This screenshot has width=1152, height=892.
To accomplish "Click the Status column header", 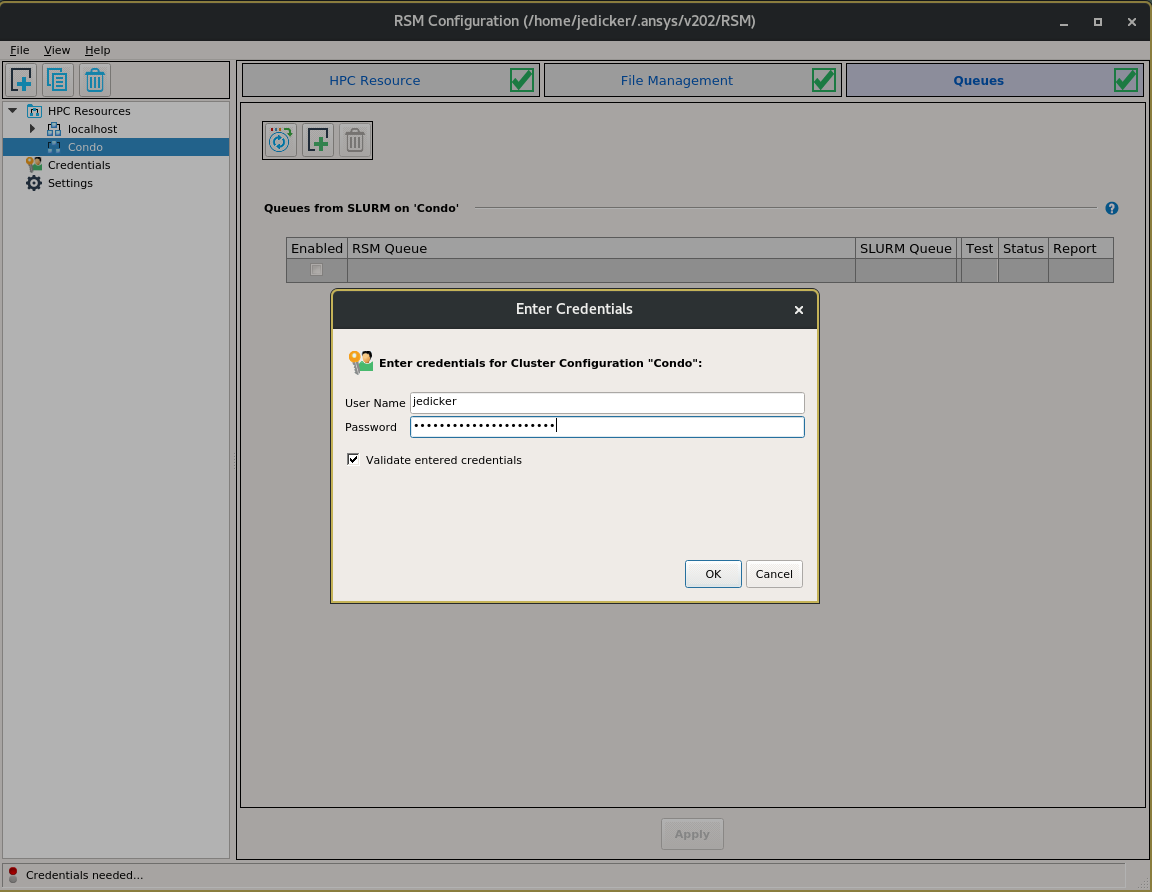I will (1023, 248).
